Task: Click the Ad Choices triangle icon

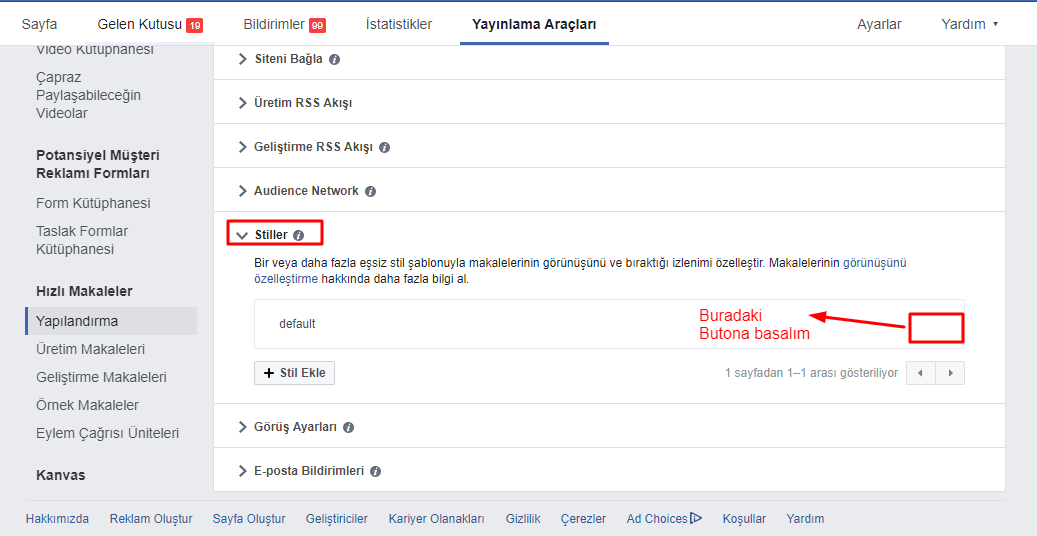Action: (x=696, y=518)
